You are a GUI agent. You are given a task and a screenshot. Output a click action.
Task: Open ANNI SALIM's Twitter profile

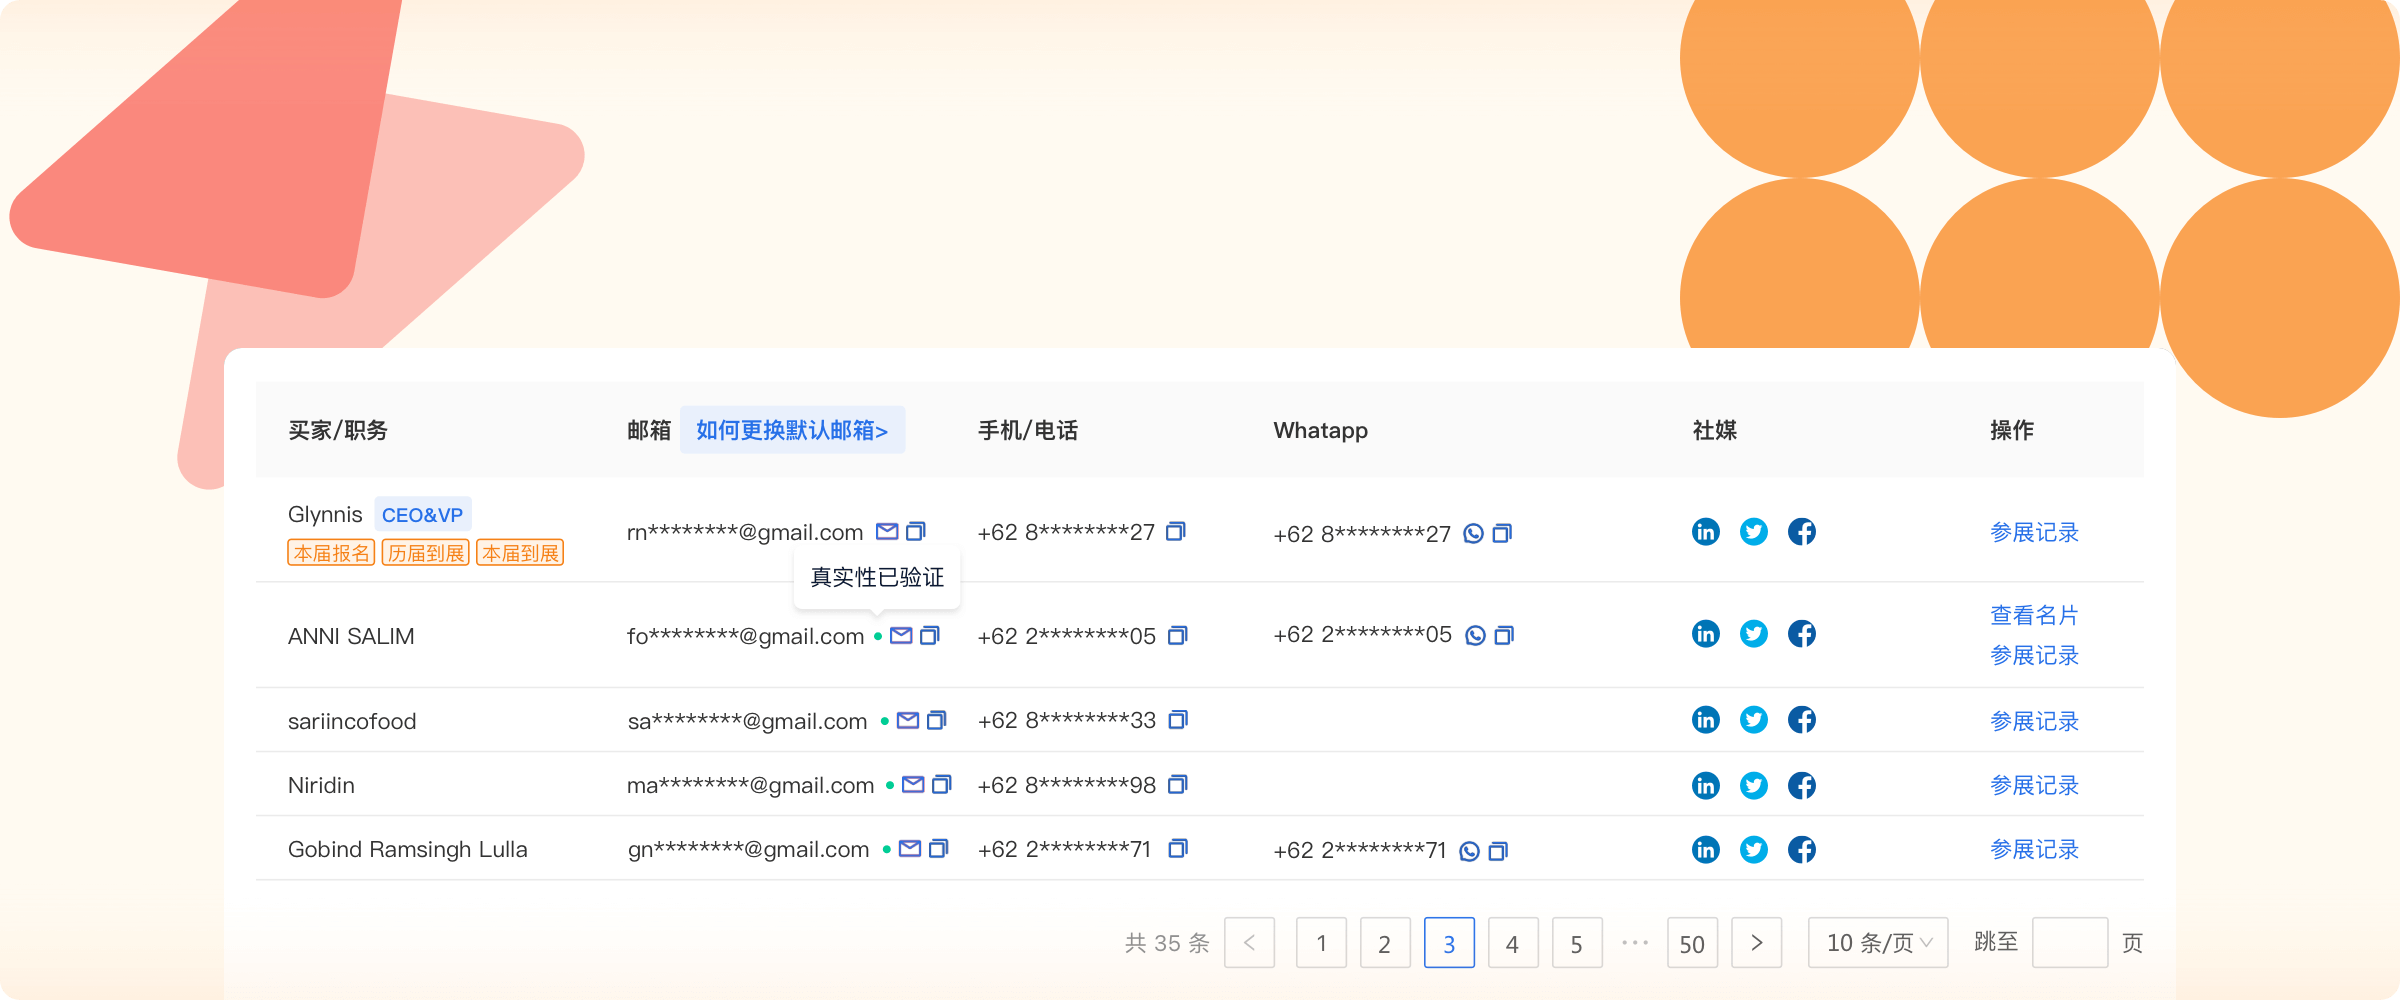(1753, 634)
